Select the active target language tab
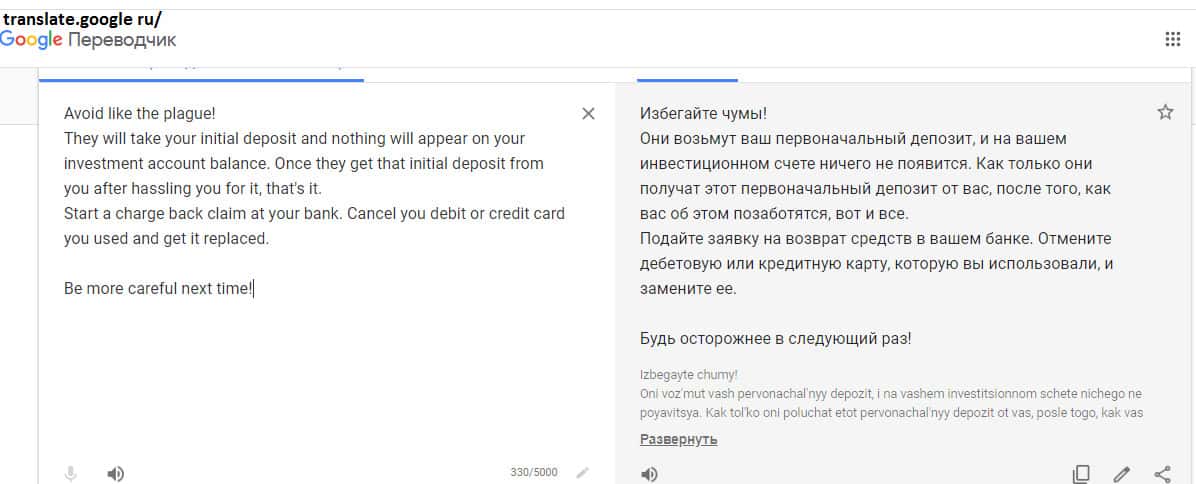This screenshot has height=484, width=1196. coord(687,72)
